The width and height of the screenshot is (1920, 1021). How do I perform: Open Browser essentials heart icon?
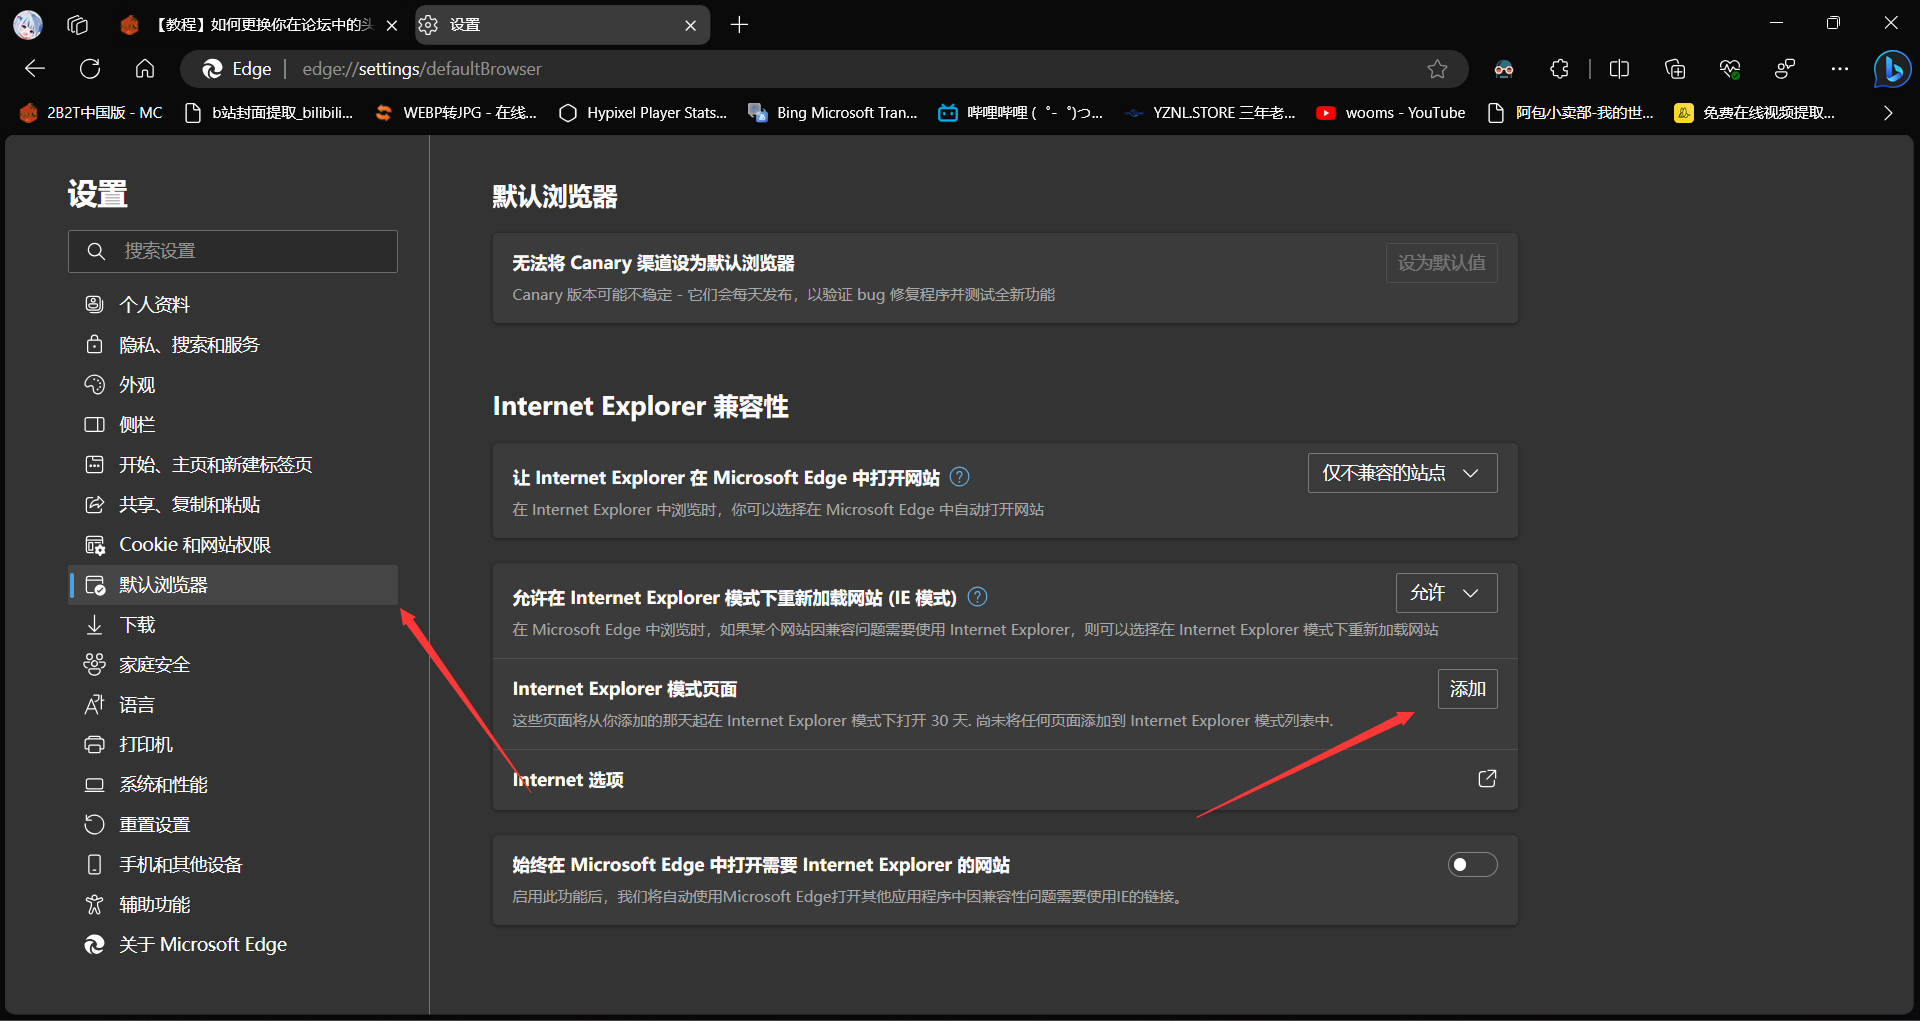(x=1730, y=69)
